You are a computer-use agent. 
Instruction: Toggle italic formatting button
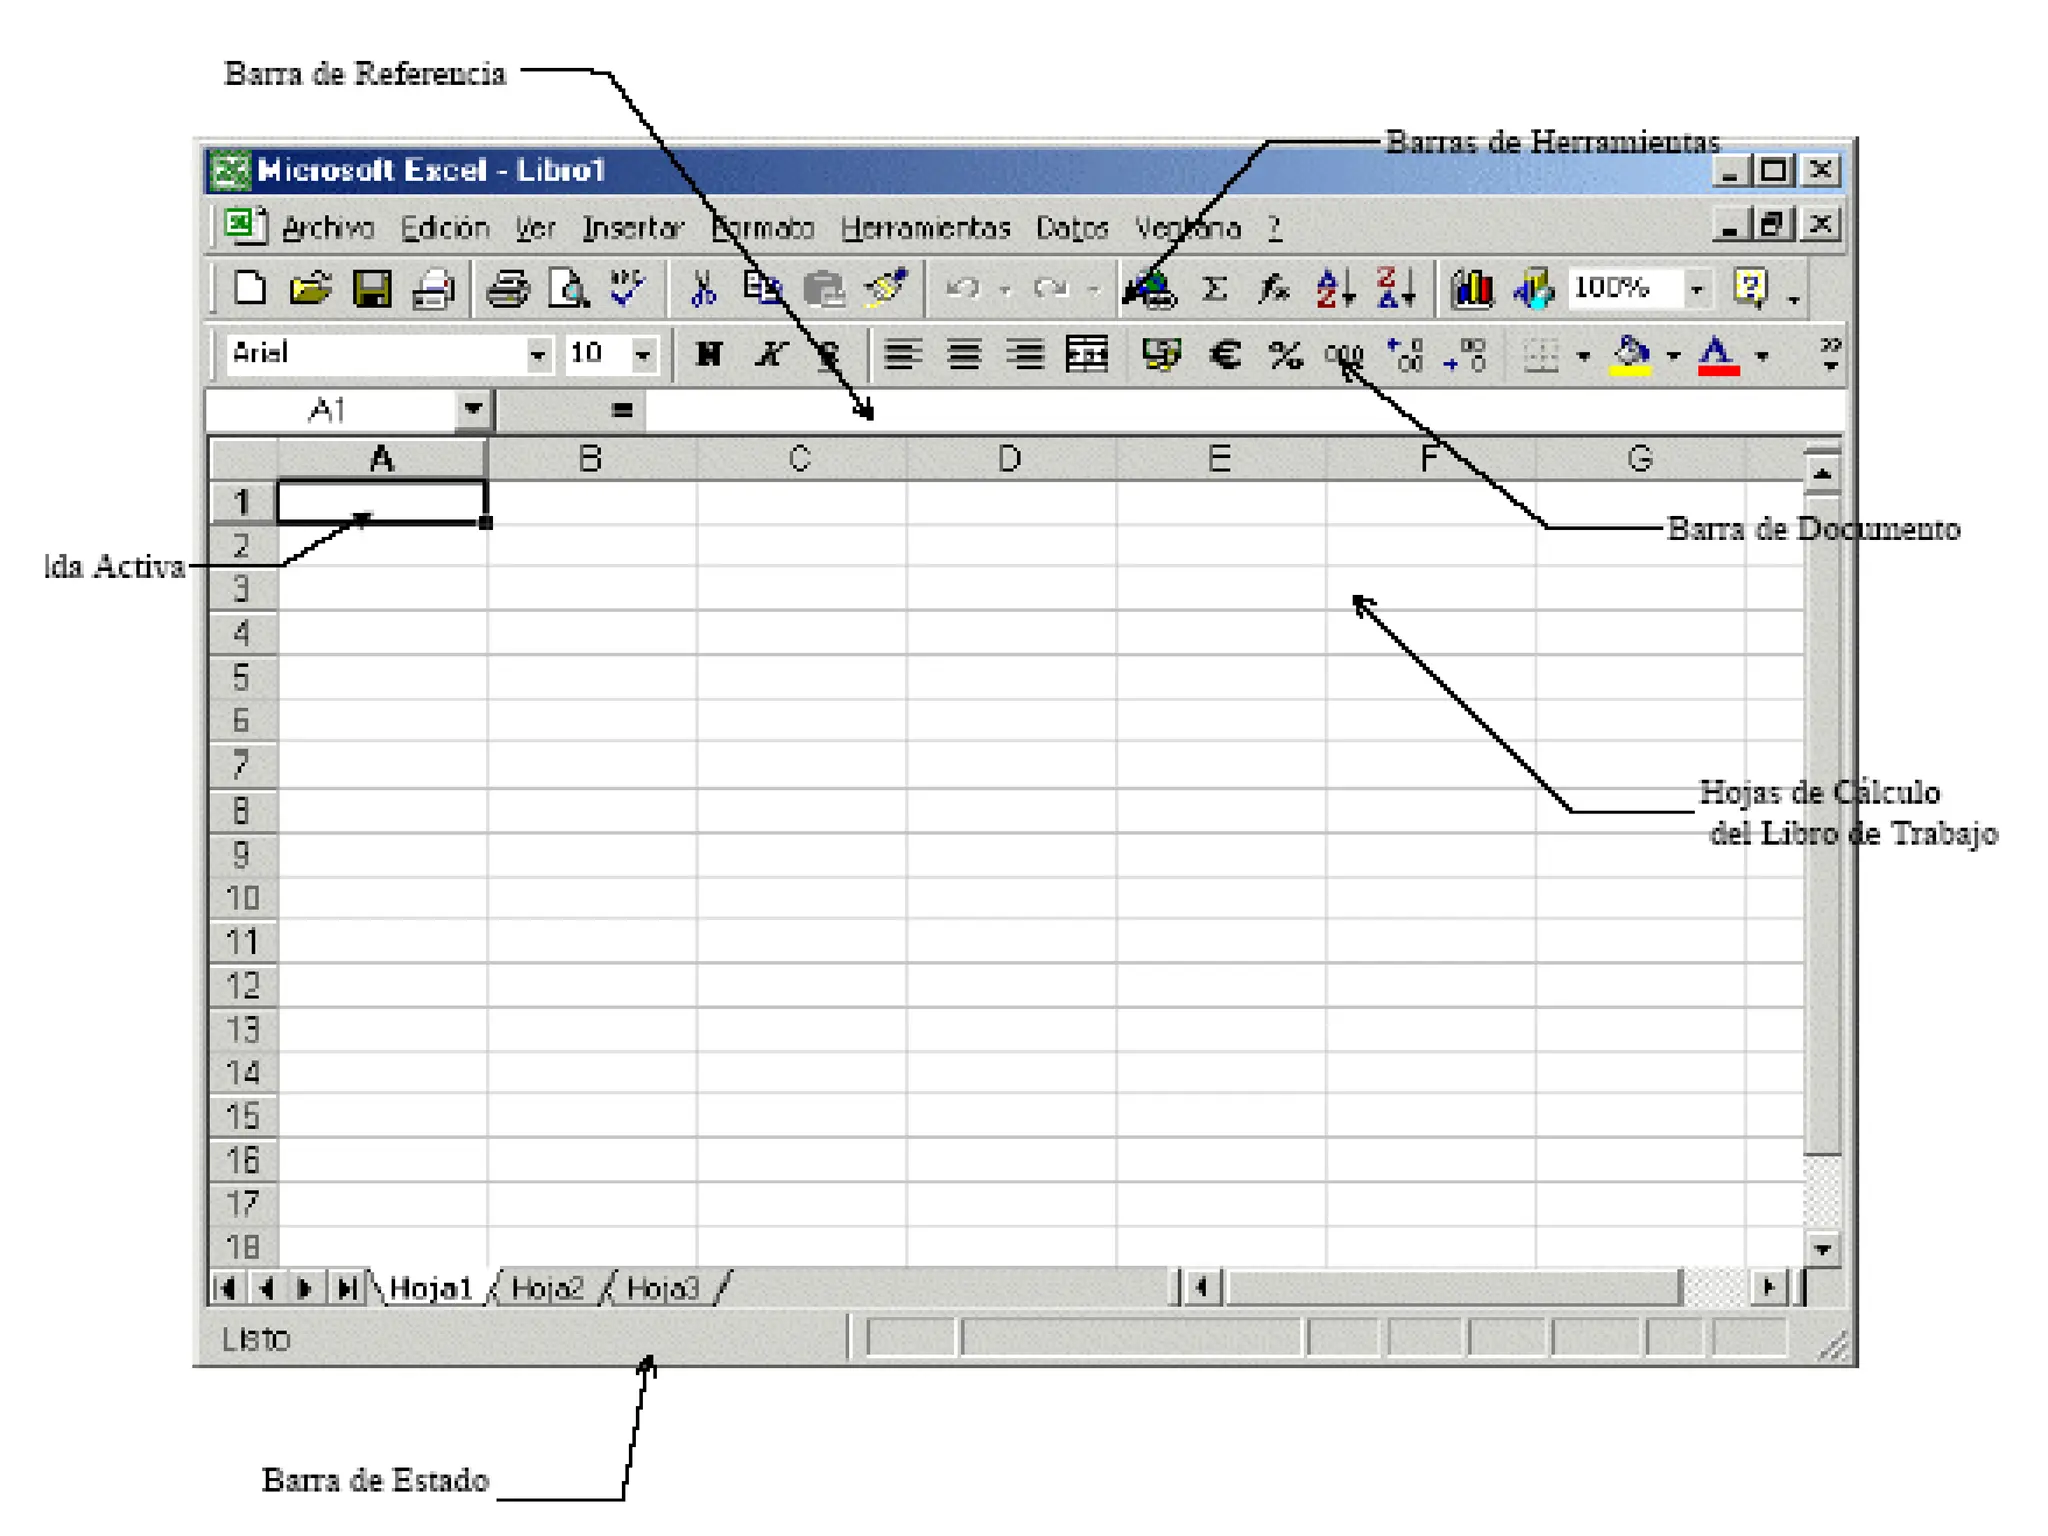[769, 354]
